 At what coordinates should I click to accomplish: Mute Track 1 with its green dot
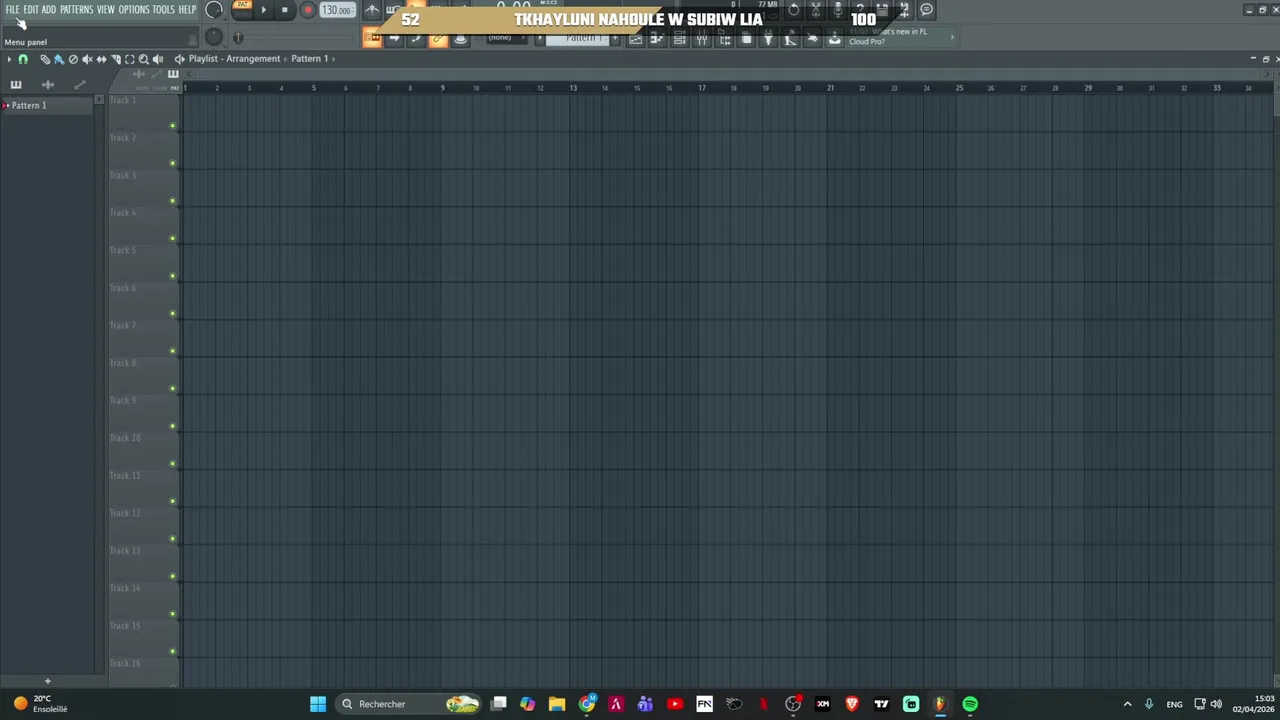[172, 126]
